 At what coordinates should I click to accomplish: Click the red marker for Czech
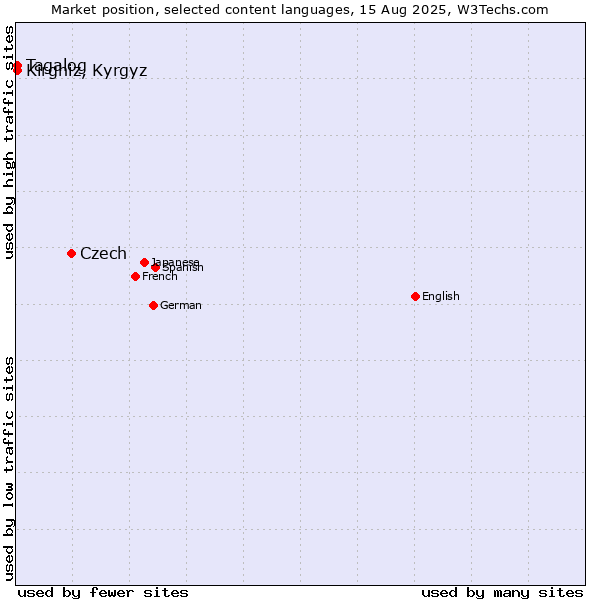click(x=71, y=253)
